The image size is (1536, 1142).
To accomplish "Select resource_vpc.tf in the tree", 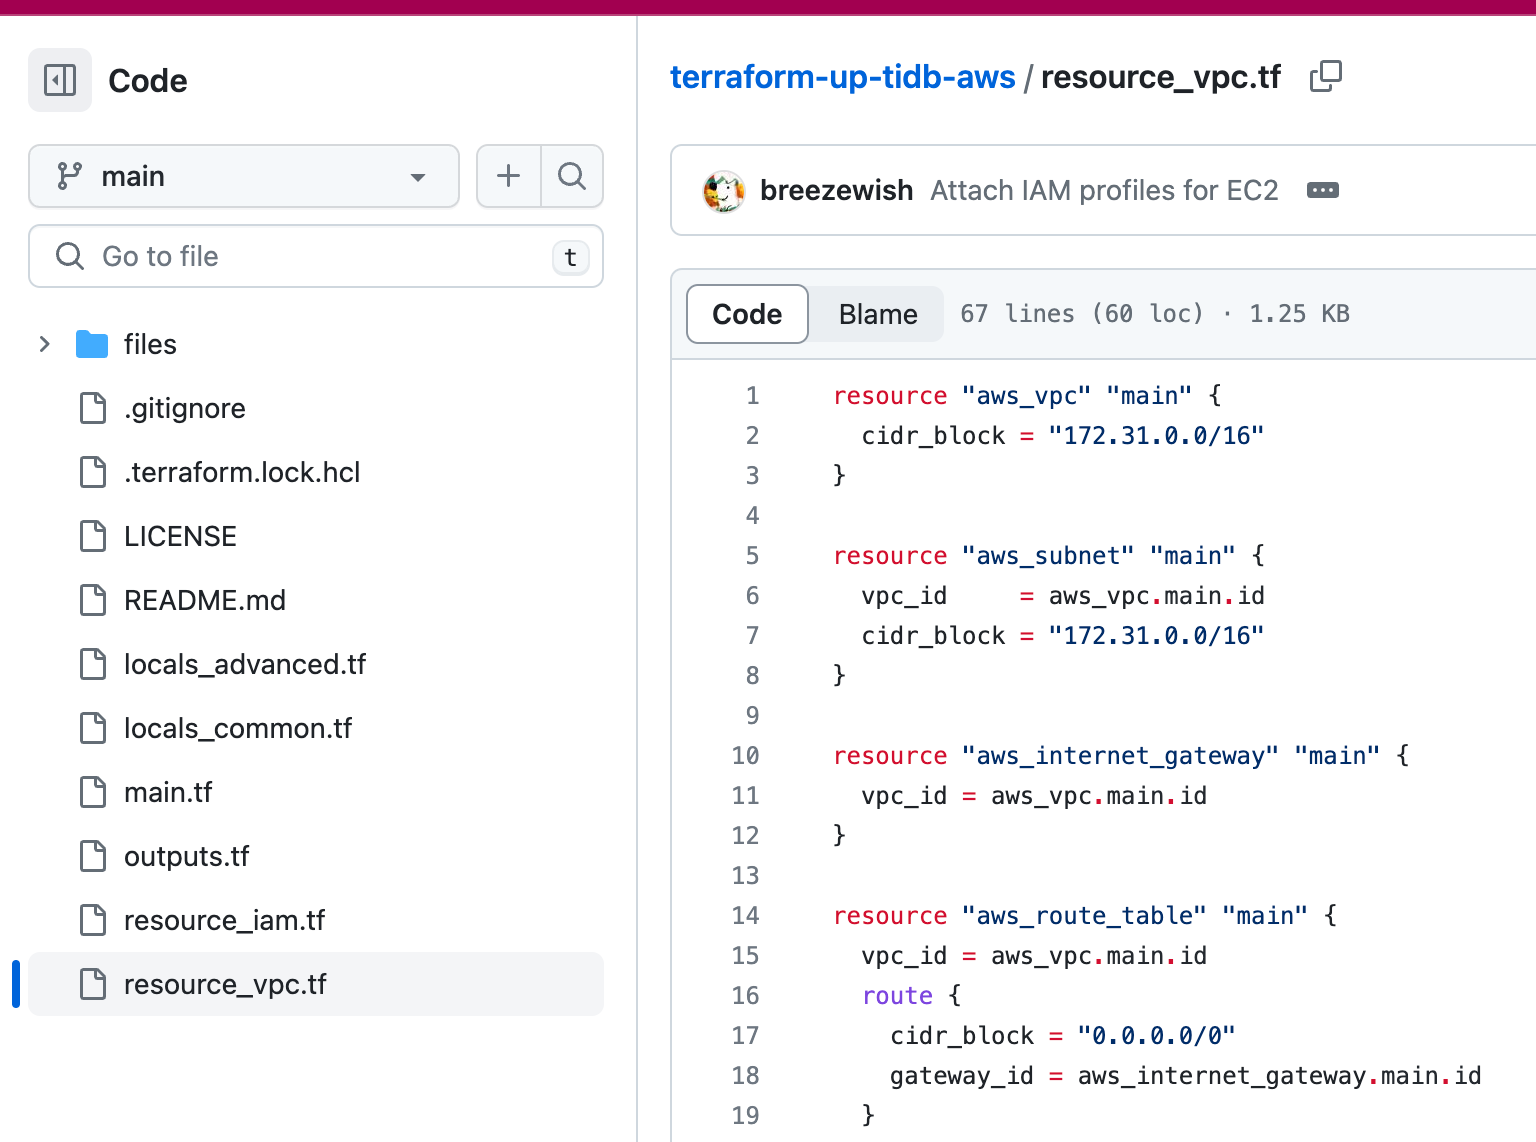I will [316, 984].
